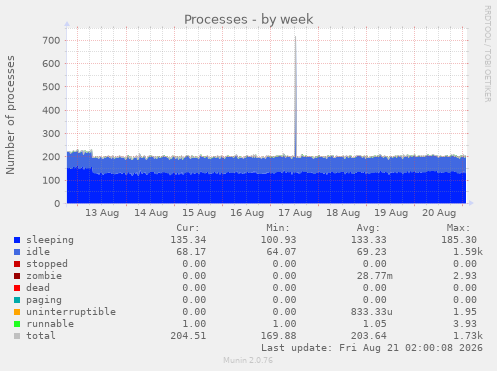
Task: Click the 'Number of processes' axis label
Action: [x=10, y=115]
